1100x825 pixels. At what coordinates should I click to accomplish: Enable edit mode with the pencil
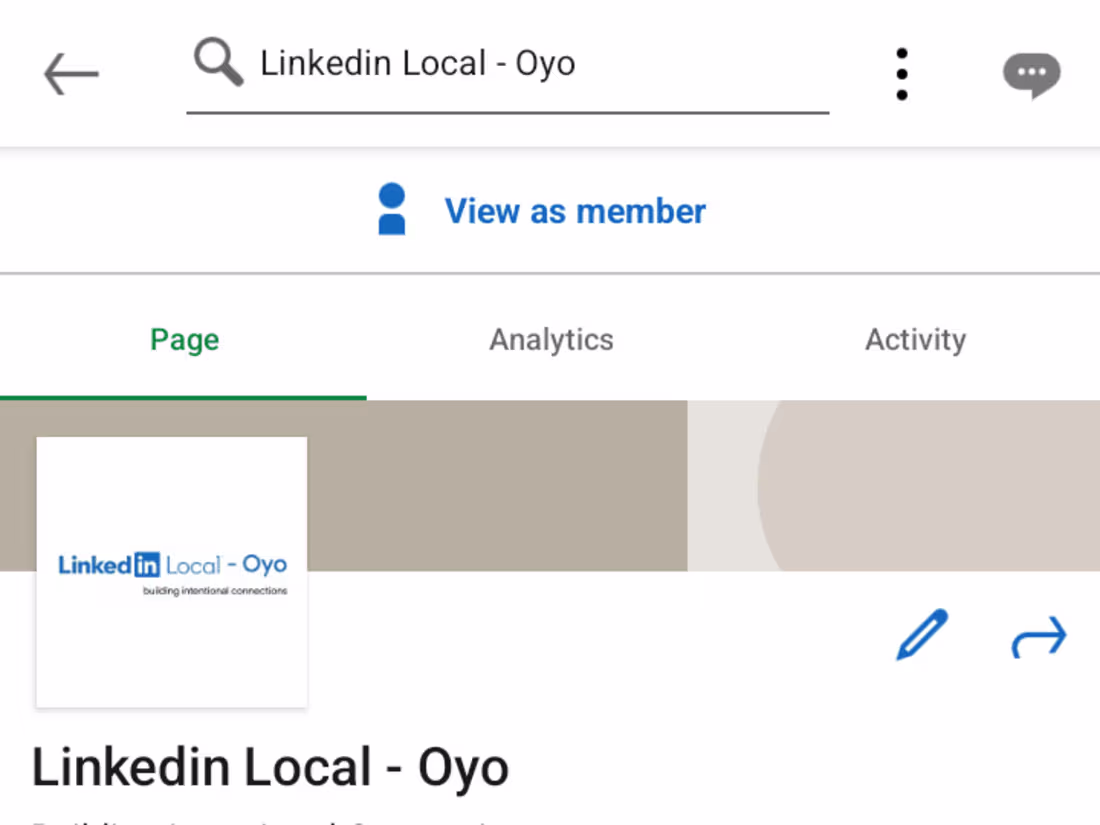tap(921, 636)
